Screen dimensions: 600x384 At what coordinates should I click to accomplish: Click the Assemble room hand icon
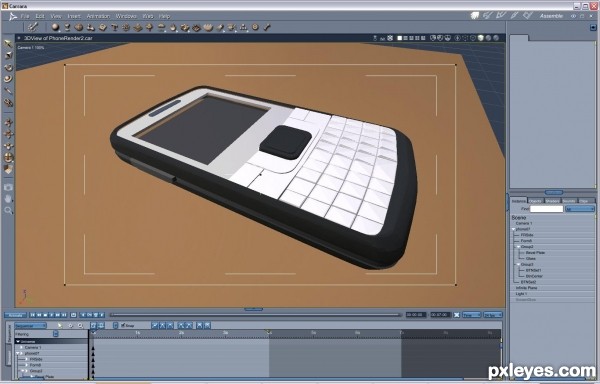coord(475,15)
